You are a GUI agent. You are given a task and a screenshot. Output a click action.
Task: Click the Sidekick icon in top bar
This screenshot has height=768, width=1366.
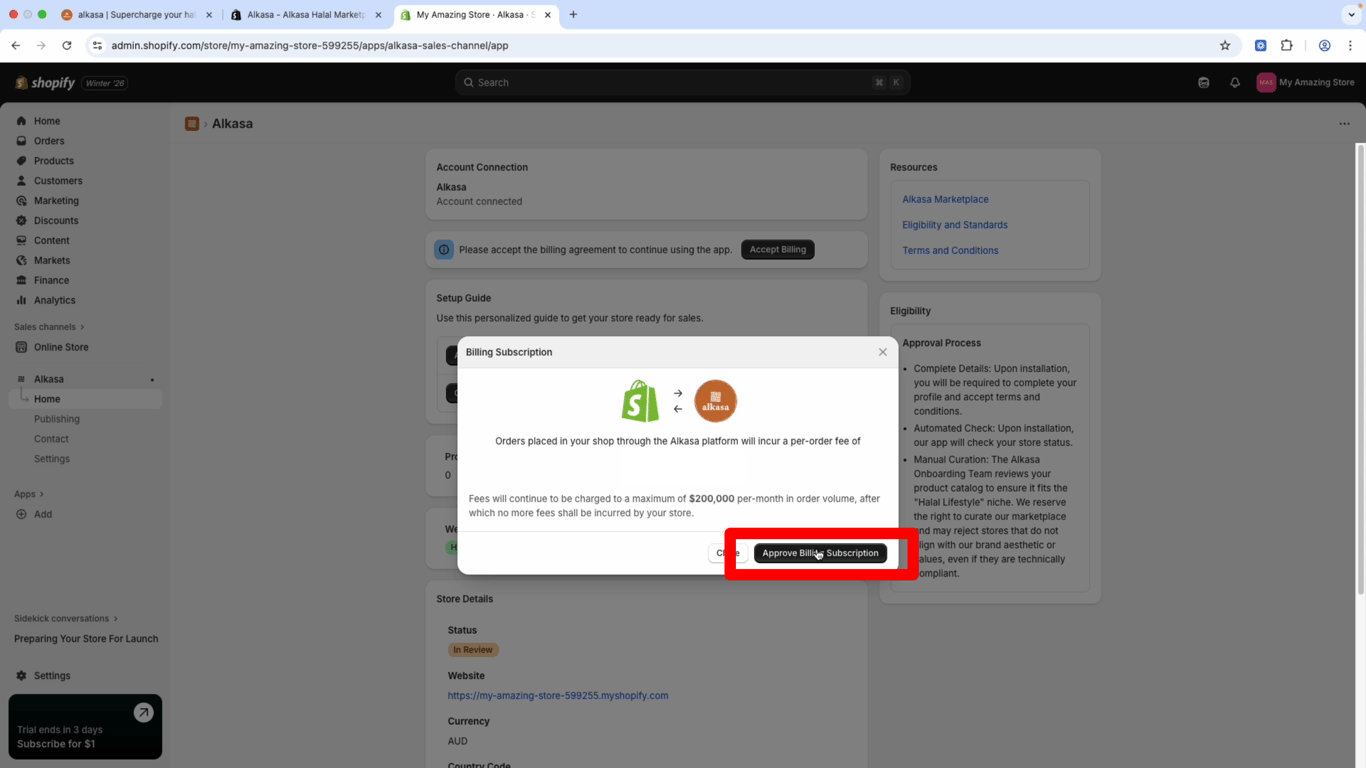tap(1204, 83)
